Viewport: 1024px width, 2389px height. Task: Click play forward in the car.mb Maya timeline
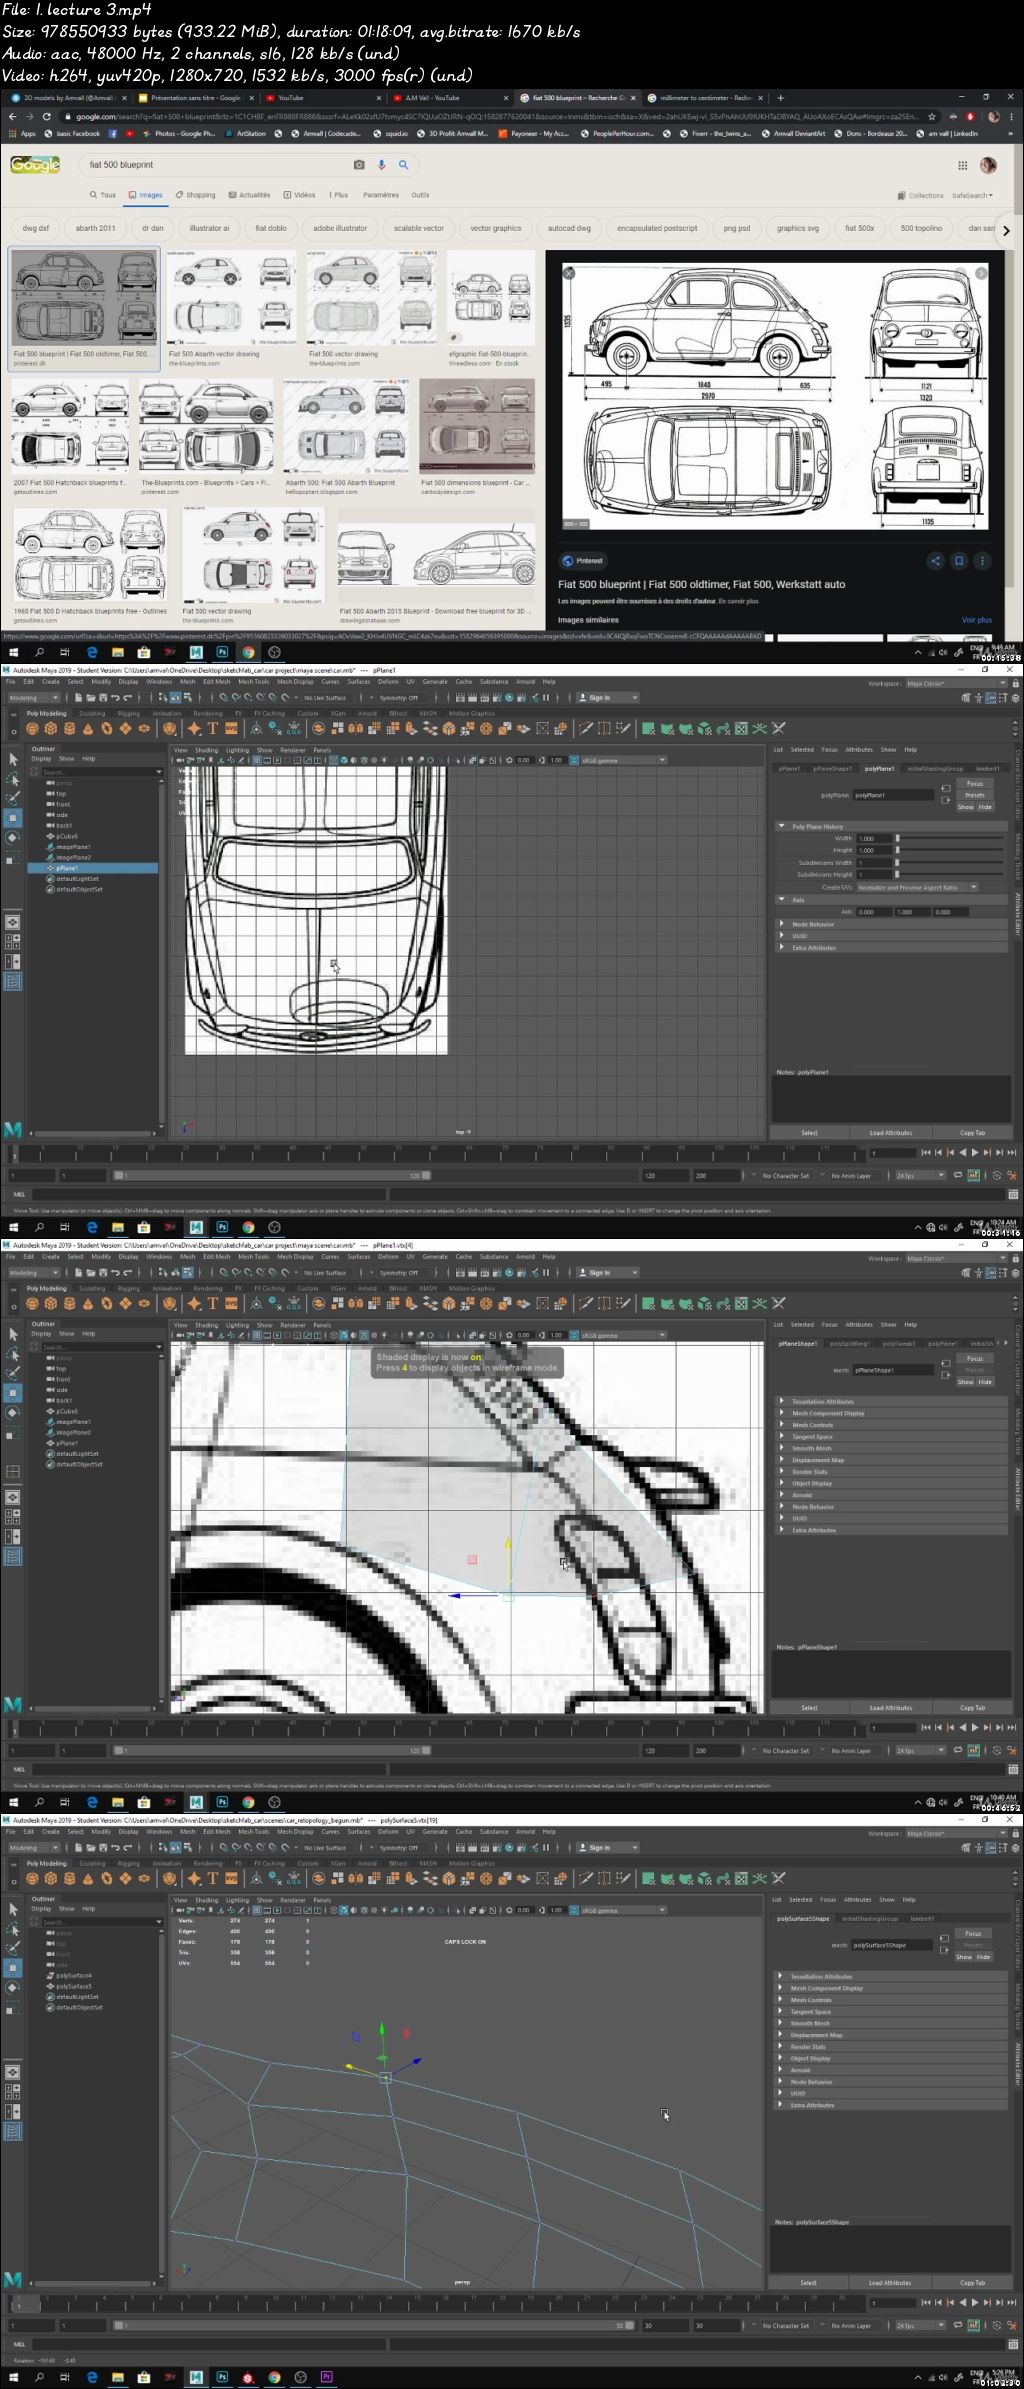[x=975, y=1153]
